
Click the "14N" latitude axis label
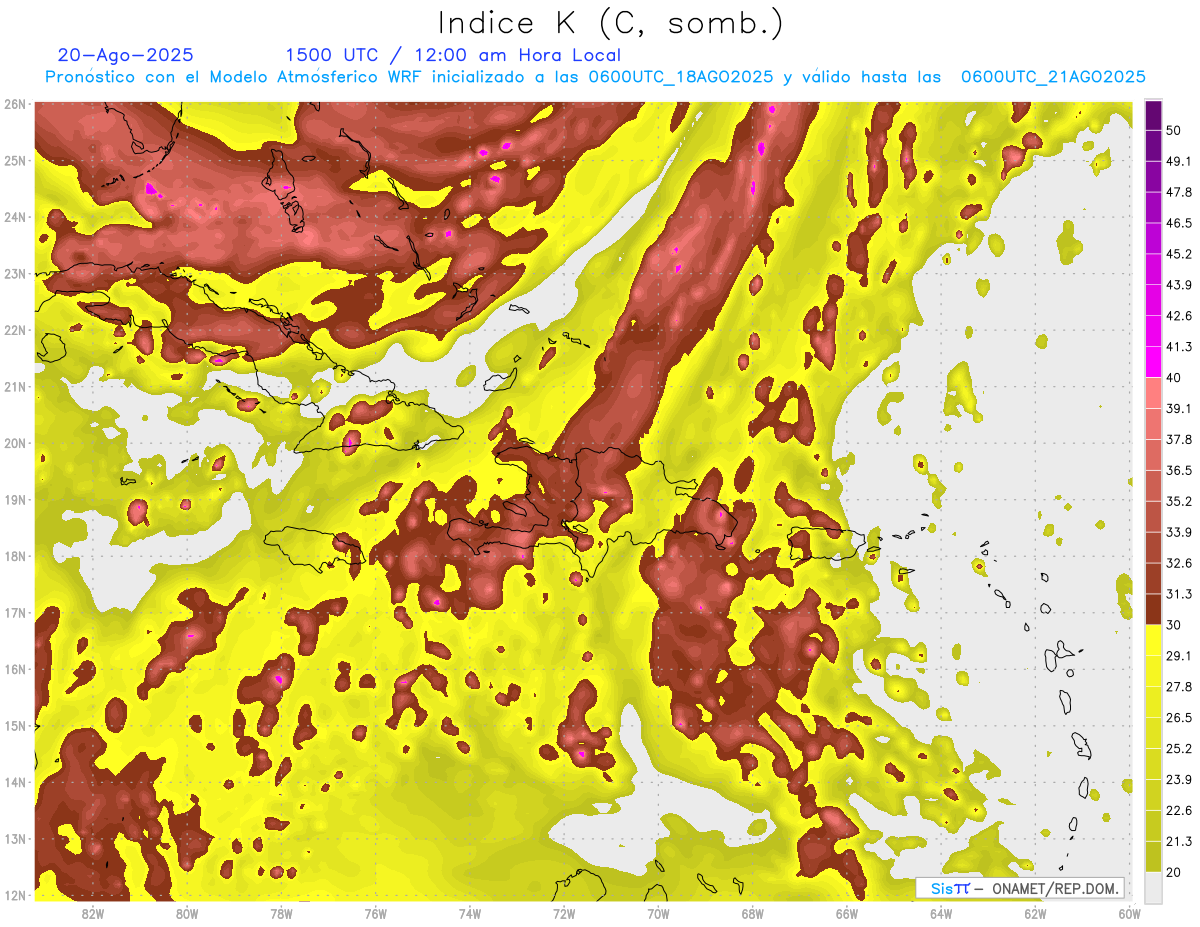(15, 782)
